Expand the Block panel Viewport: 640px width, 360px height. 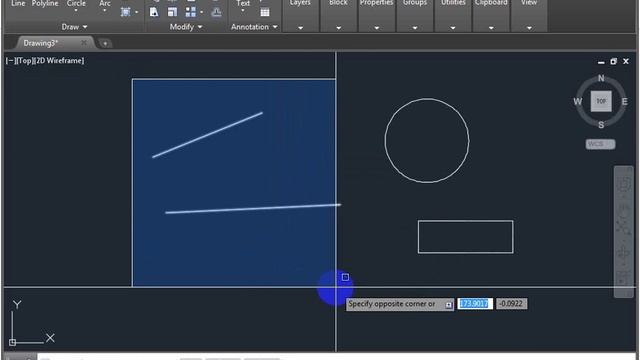pyautogui.click(x=338, y=28)
